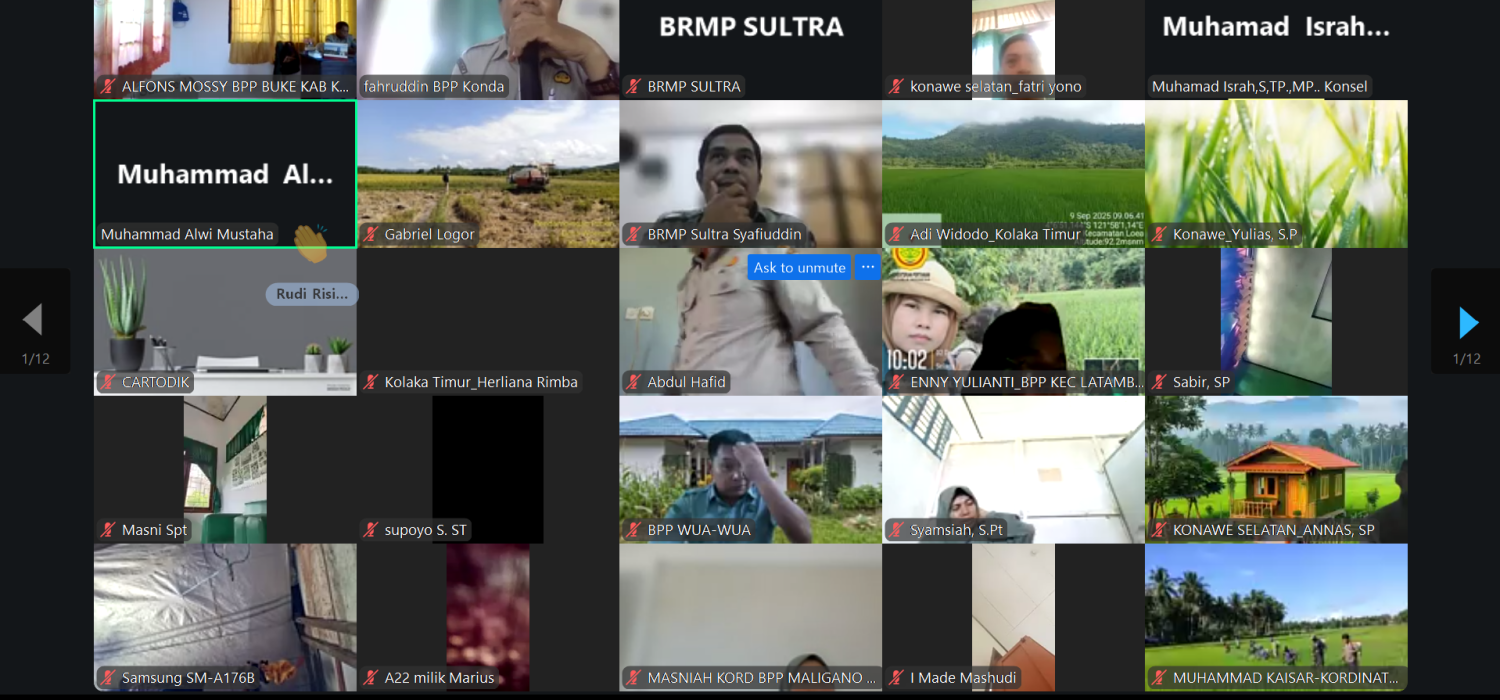
Task: Click the Rudi Risi... reaction label
Action: tap(312, 294)
